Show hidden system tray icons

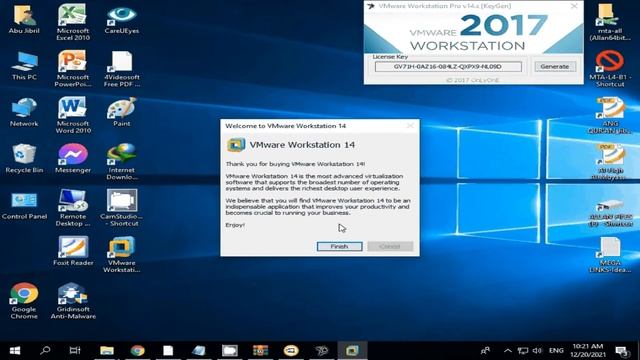tap(507, 351)
